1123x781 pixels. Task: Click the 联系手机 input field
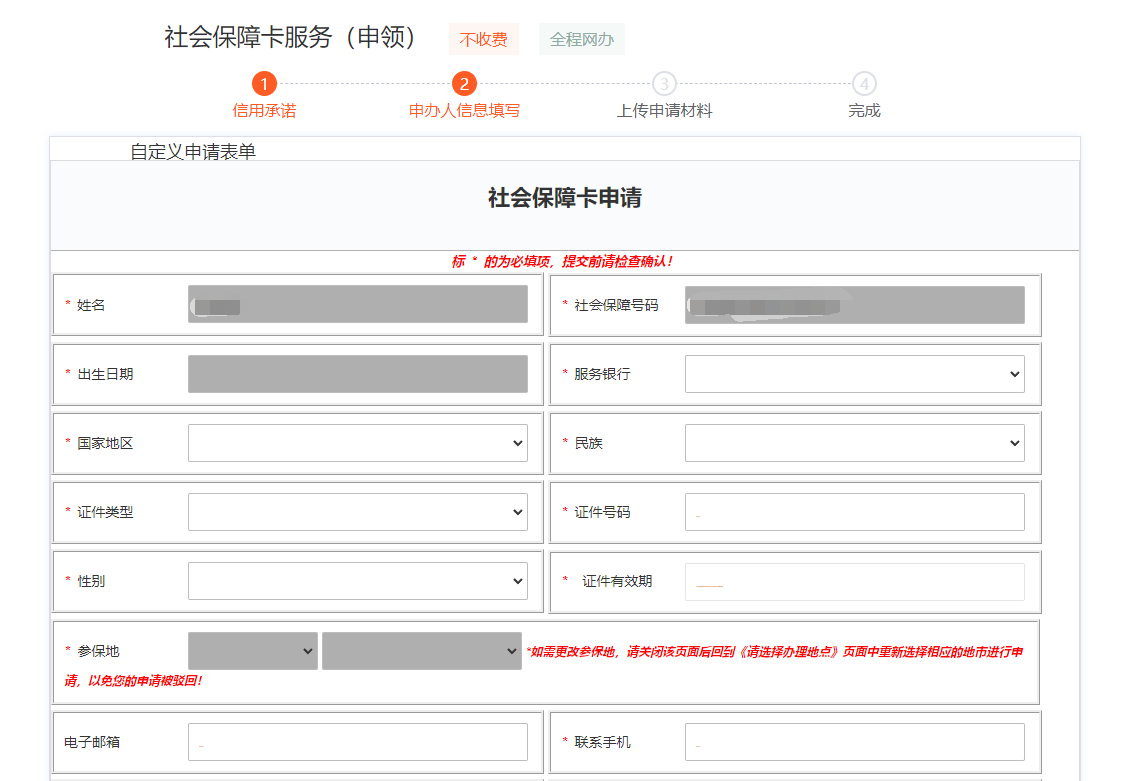tap(854, 742)
